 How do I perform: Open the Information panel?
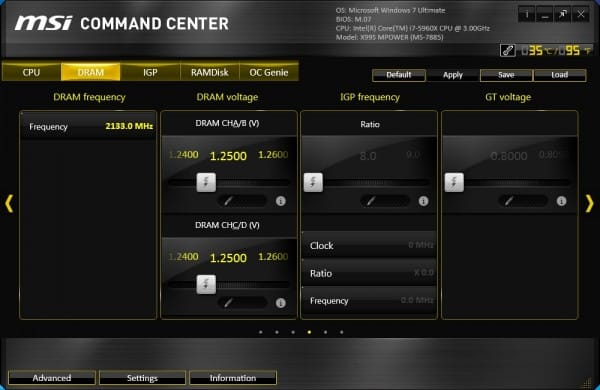[233, 378]
